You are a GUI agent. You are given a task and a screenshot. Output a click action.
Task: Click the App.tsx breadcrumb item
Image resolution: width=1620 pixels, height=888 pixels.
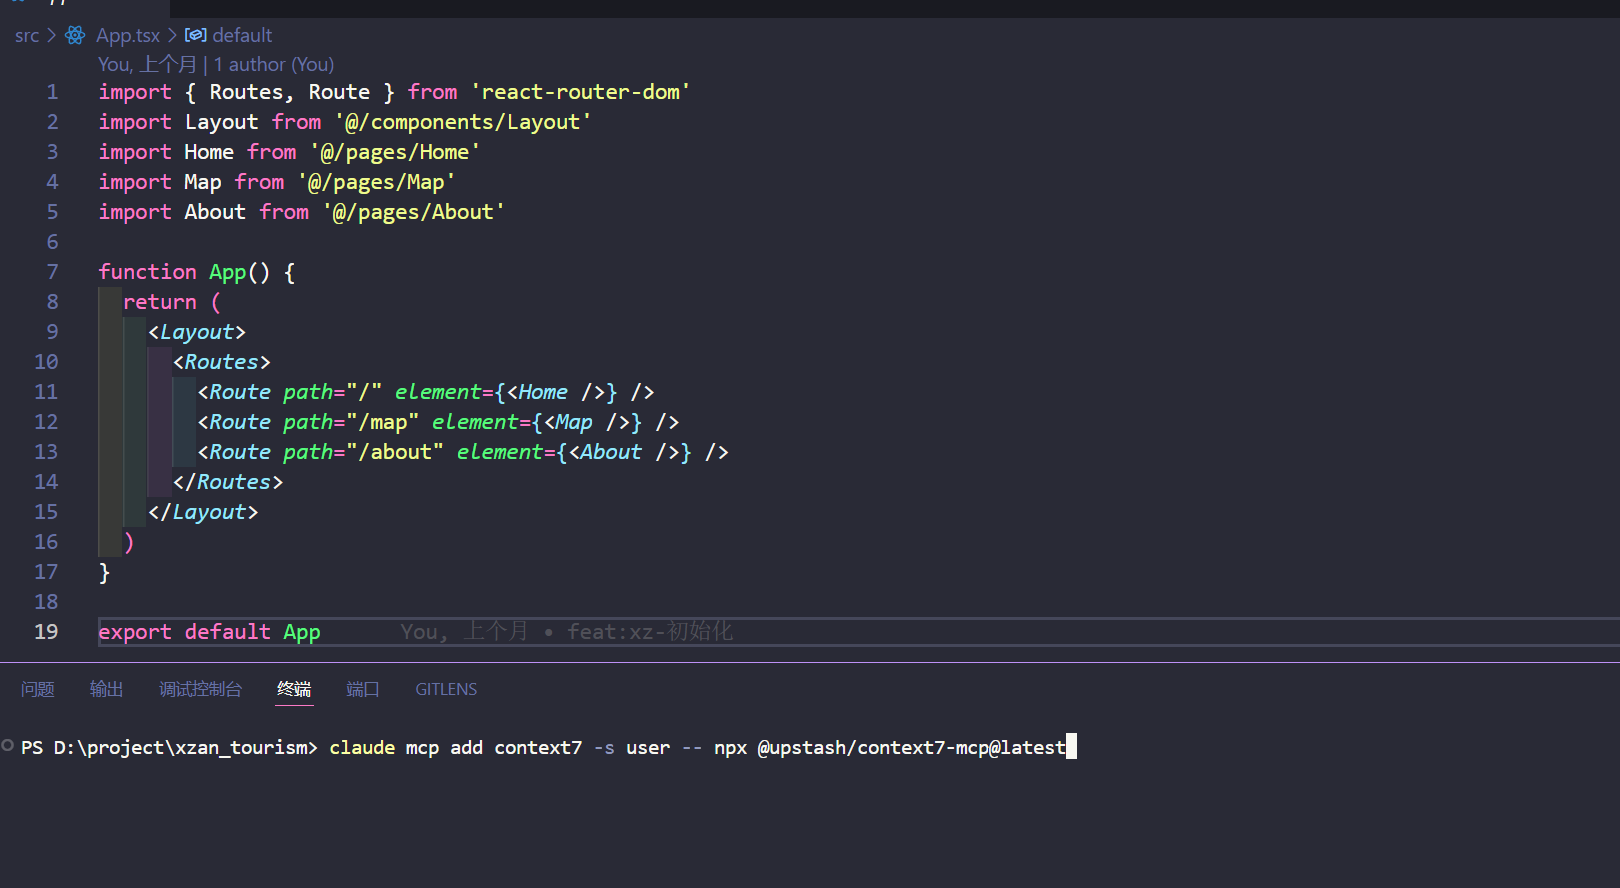click(x=128, y=36)
